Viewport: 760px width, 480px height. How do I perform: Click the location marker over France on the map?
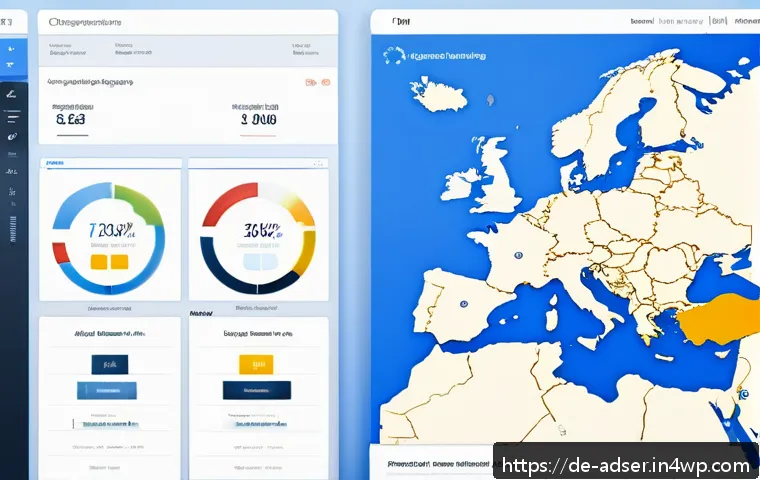[x=518, y=255]
